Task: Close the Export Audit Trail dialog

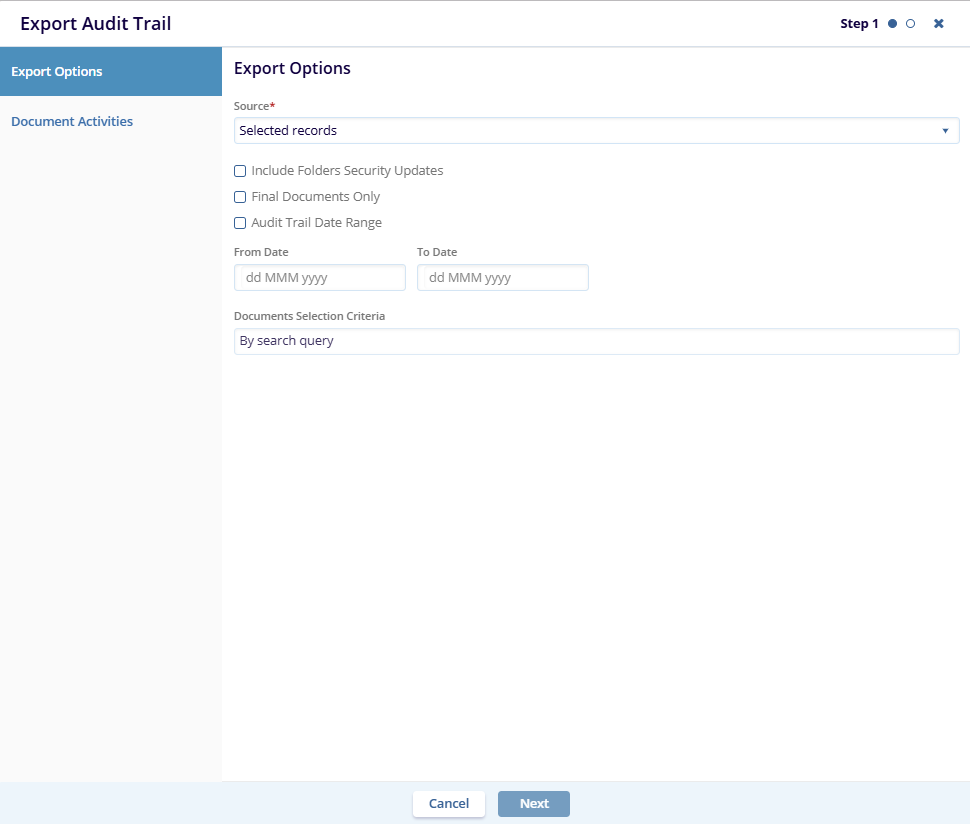Action: [938, 24]
